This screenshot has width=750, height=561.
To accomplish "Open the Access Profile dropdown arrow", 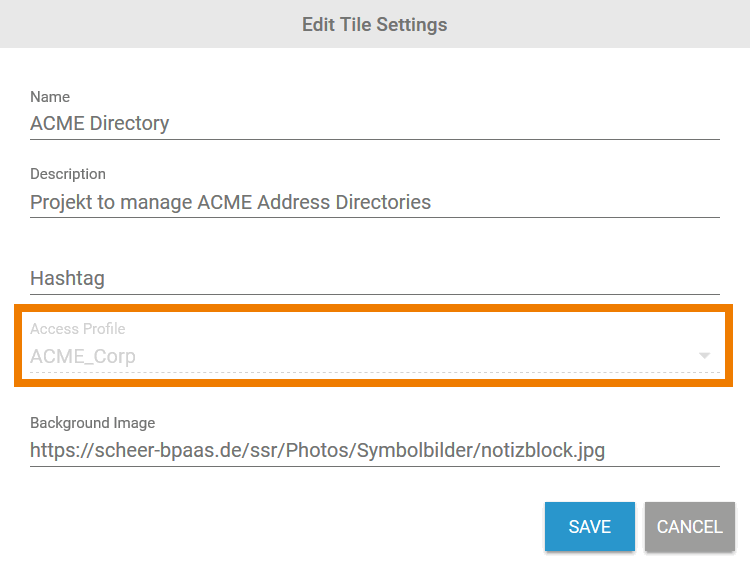I will 705,356.
